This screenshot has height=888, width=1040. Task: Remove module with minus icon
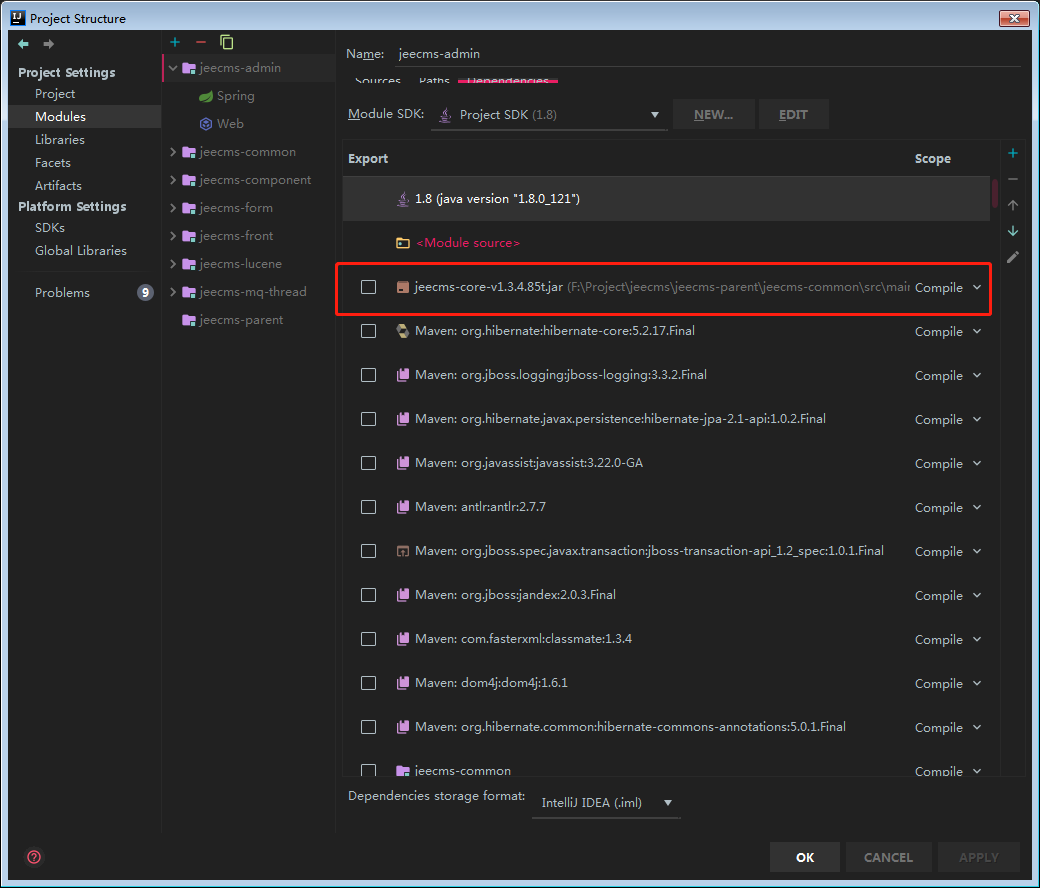(x=200, y=42)
